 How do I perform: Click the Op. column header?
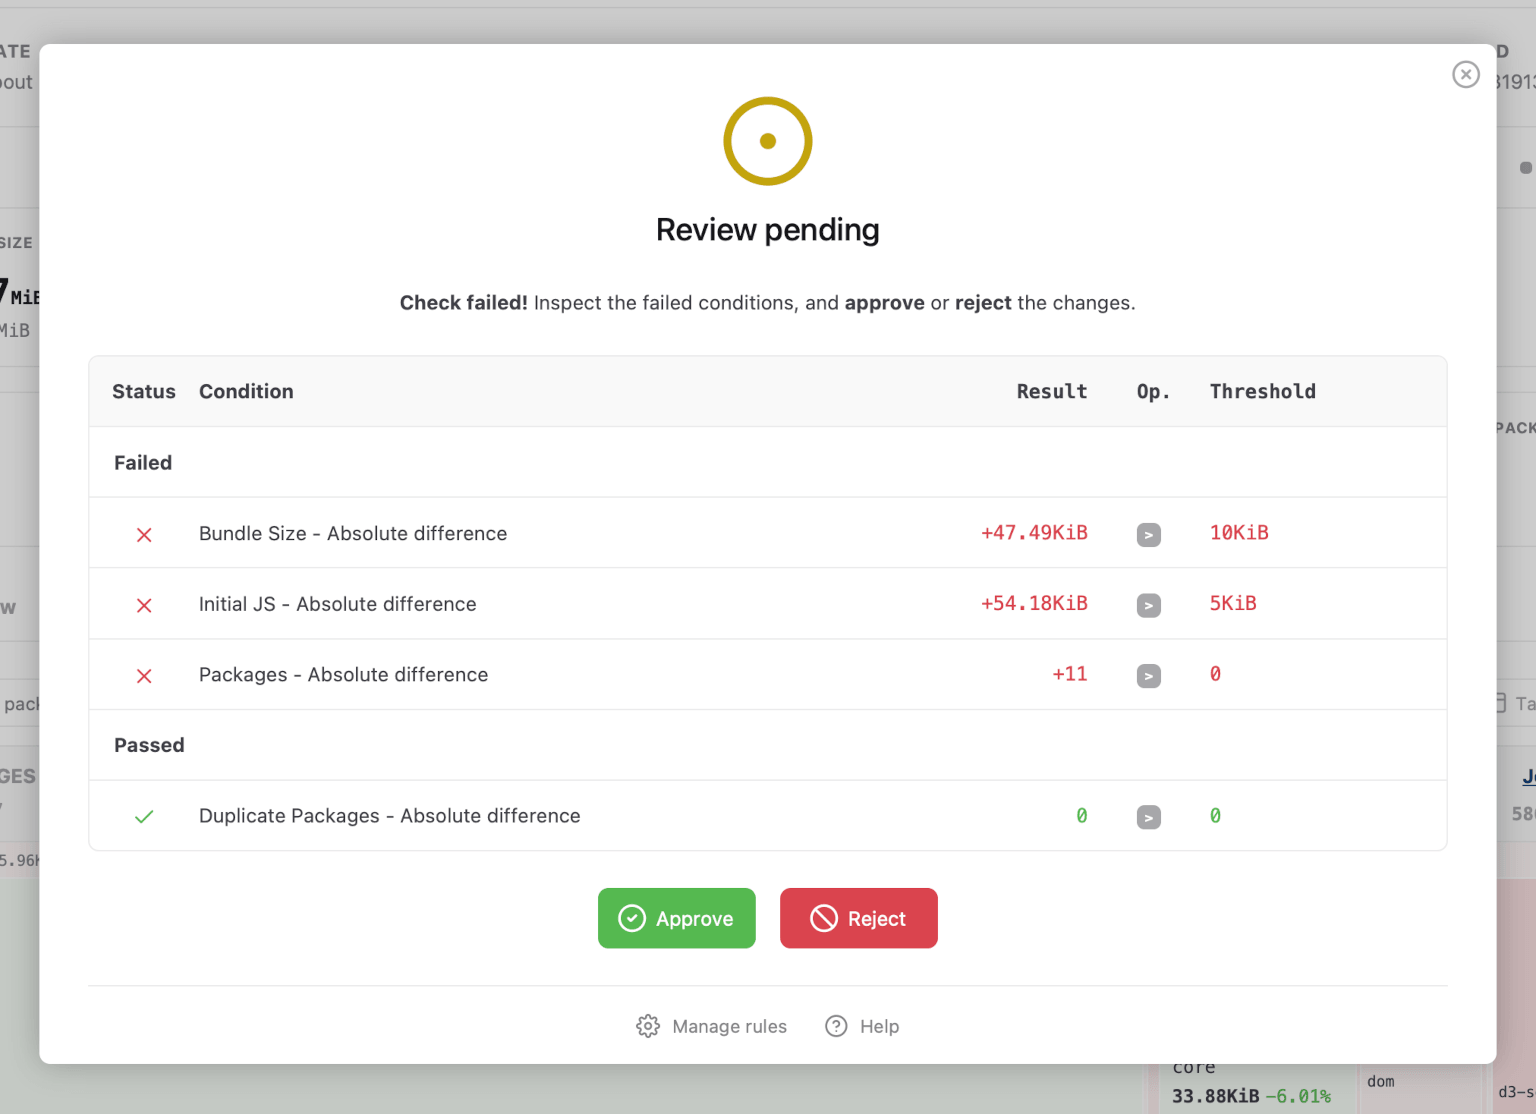click(x=1153, y=392)
